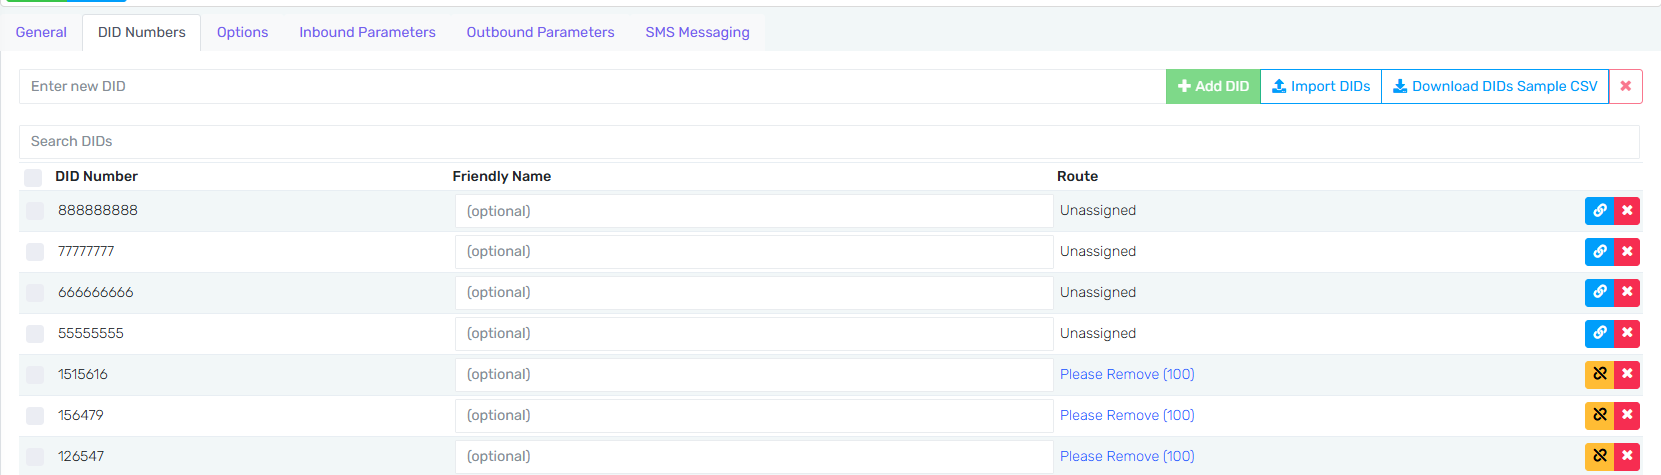
Task: Link route for DID 888888888
Action: [1599, 211]
